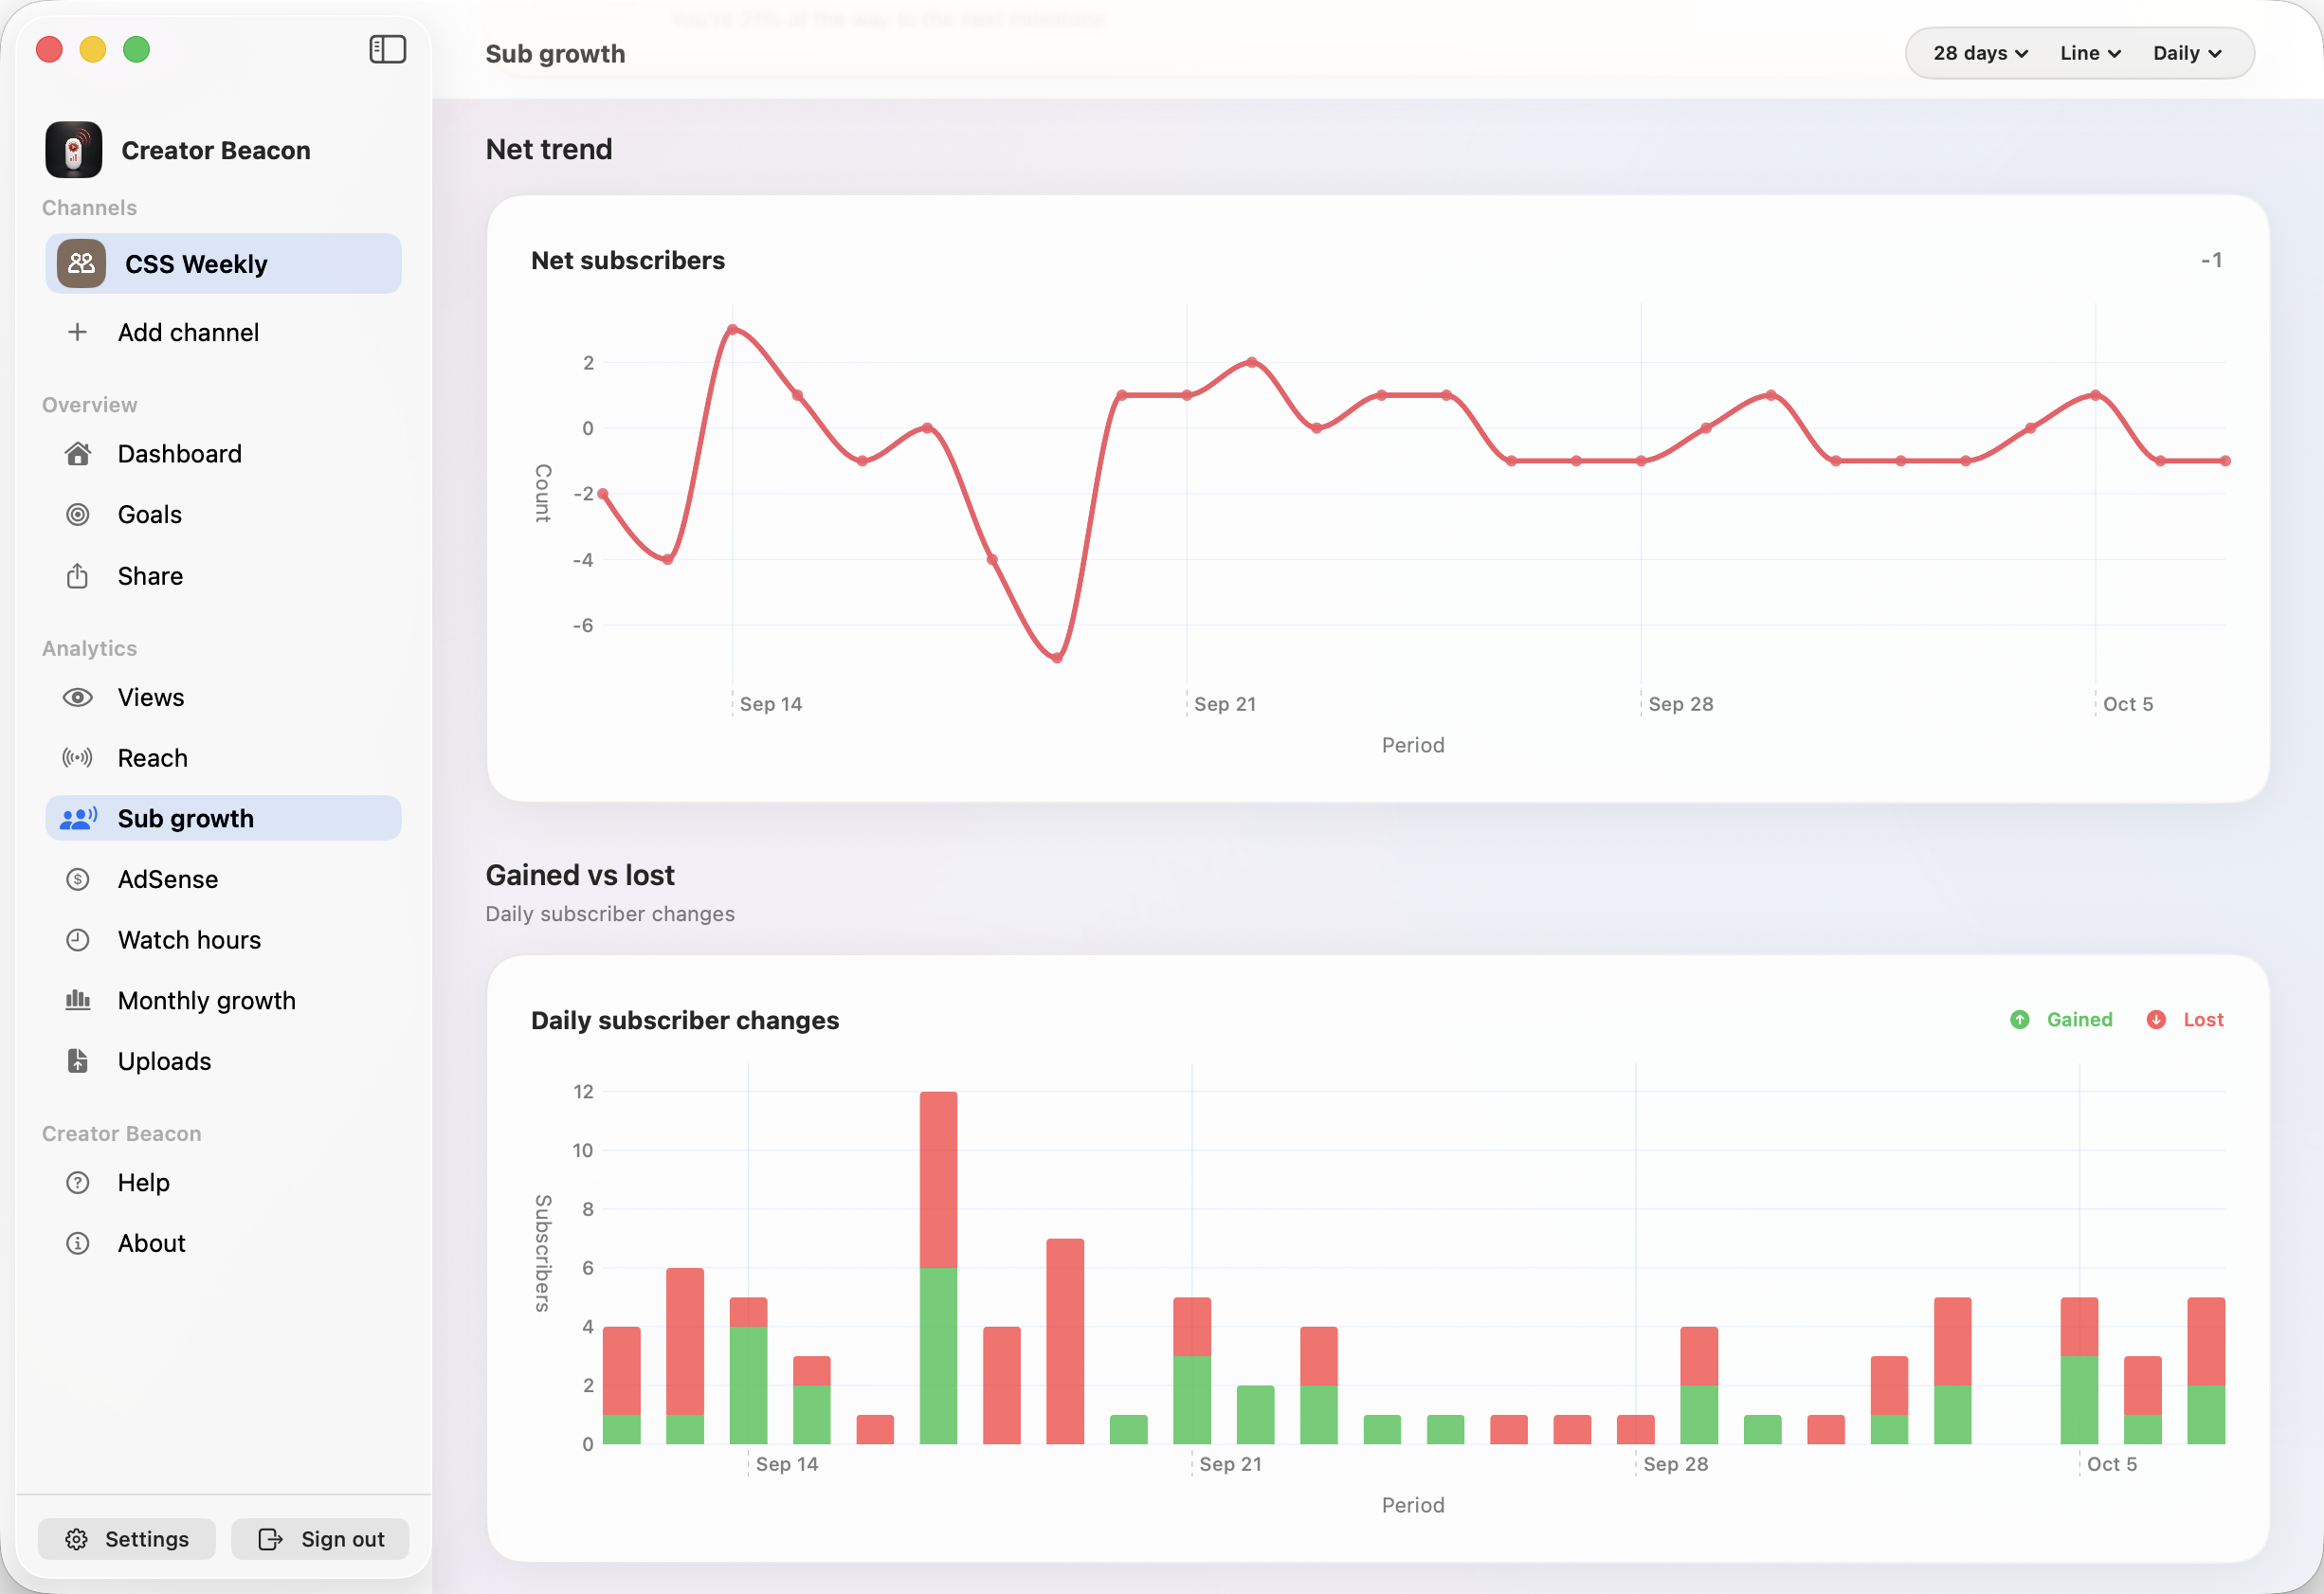The image size is (2324, 1594).
Task: Click the Monthly growth bar chart icon
Action: point(78,1001)
